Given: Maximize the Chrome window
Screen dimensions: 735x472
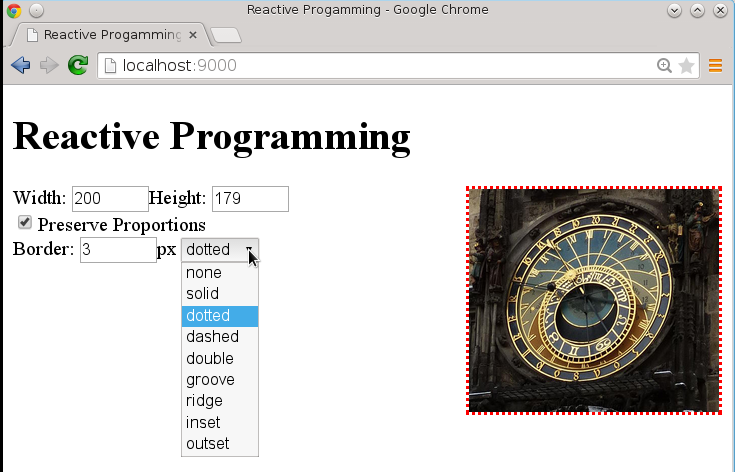Looking at the screenshot, I should pos(698,10).
